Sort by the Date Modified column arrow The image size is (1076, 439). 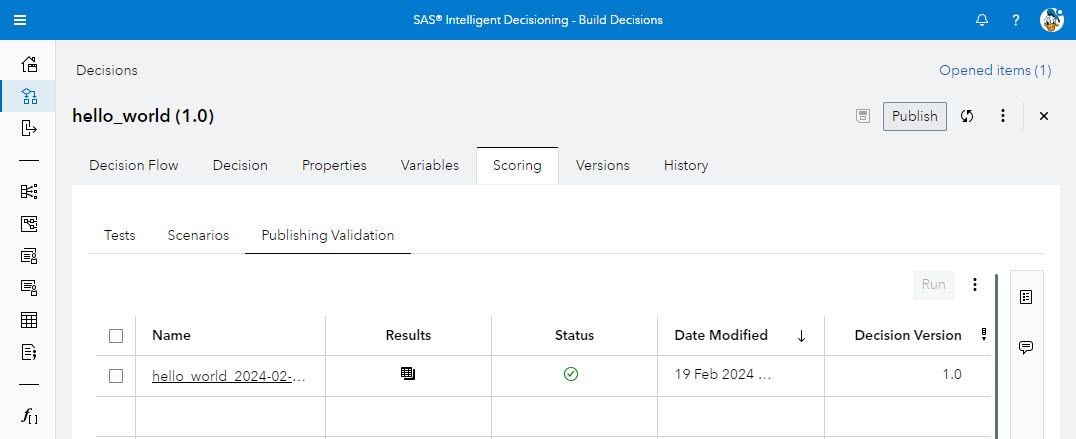click(801, 336)
